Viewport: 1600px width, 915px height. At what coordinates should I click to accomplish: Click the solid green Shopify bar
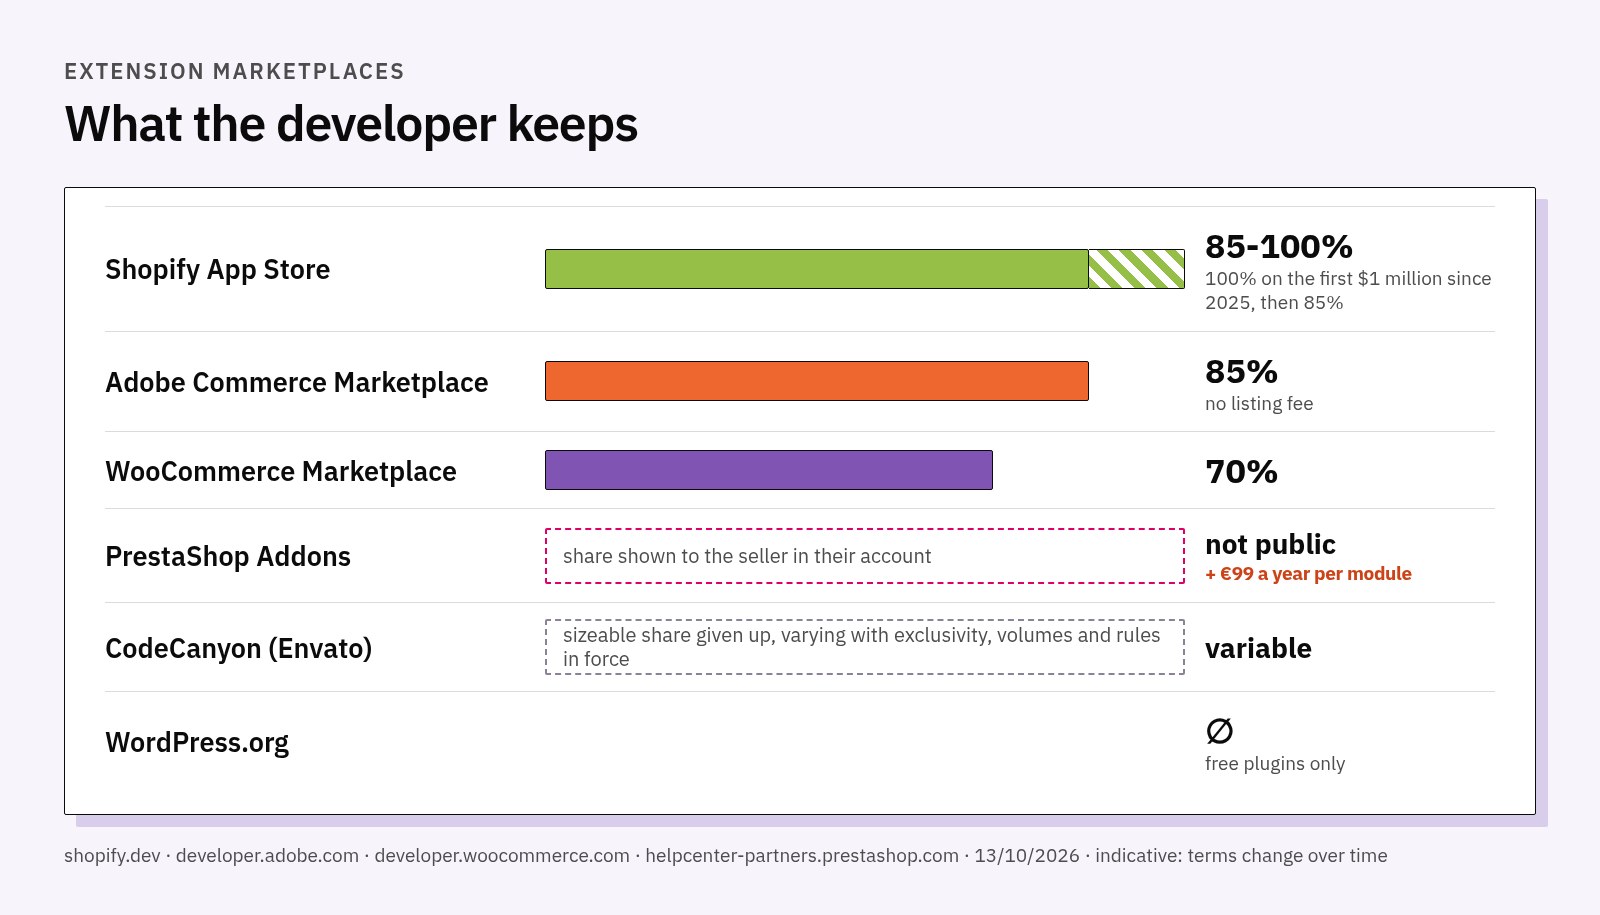tap(816, 269)
